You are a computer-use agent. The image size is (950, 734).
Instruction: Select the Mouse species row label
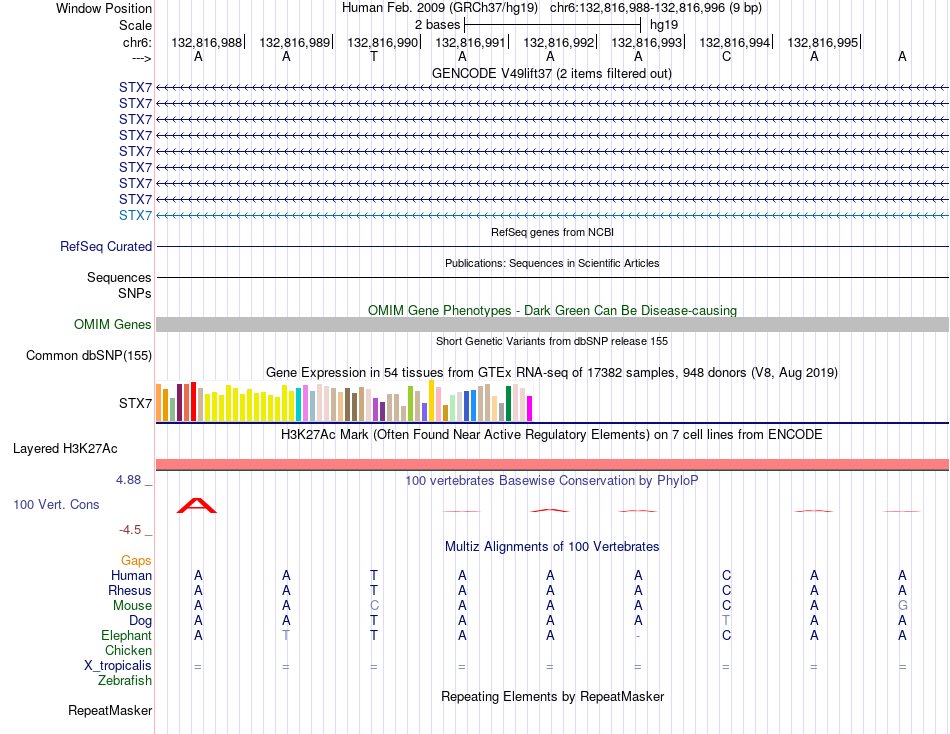[132, 606]
